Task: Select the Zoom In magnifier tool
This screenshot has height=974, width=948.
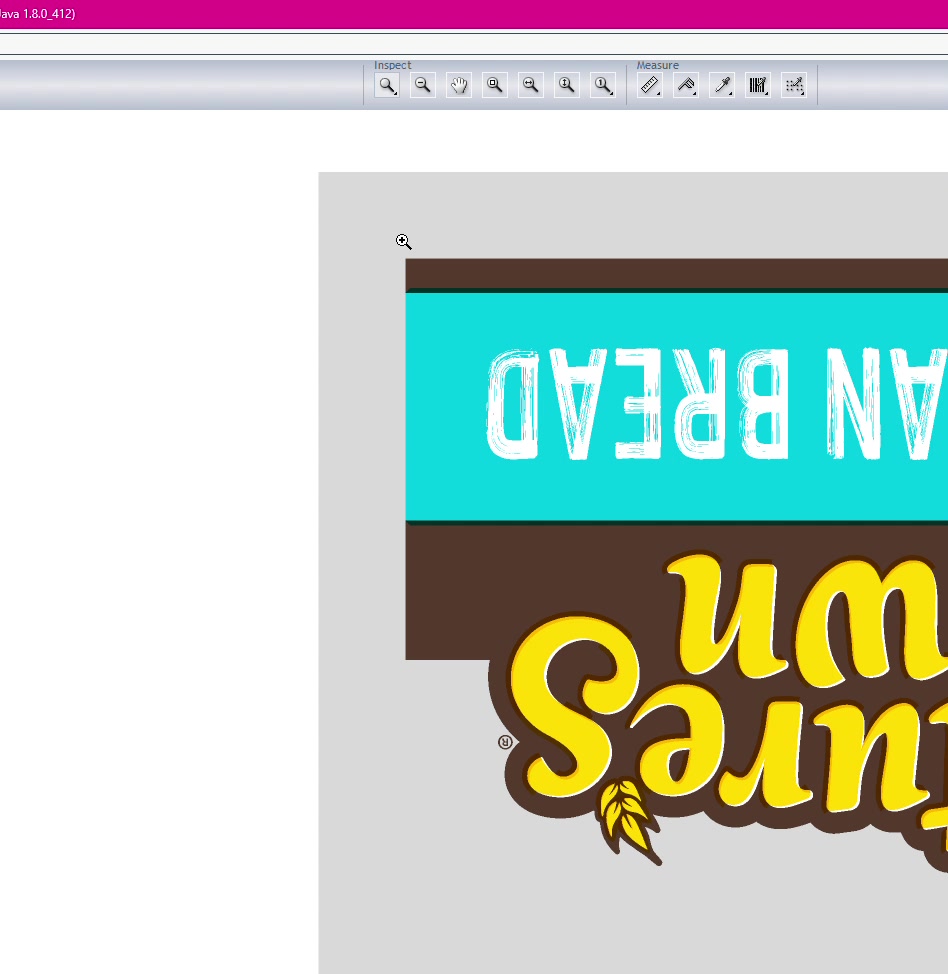Action: coord(386,86)
